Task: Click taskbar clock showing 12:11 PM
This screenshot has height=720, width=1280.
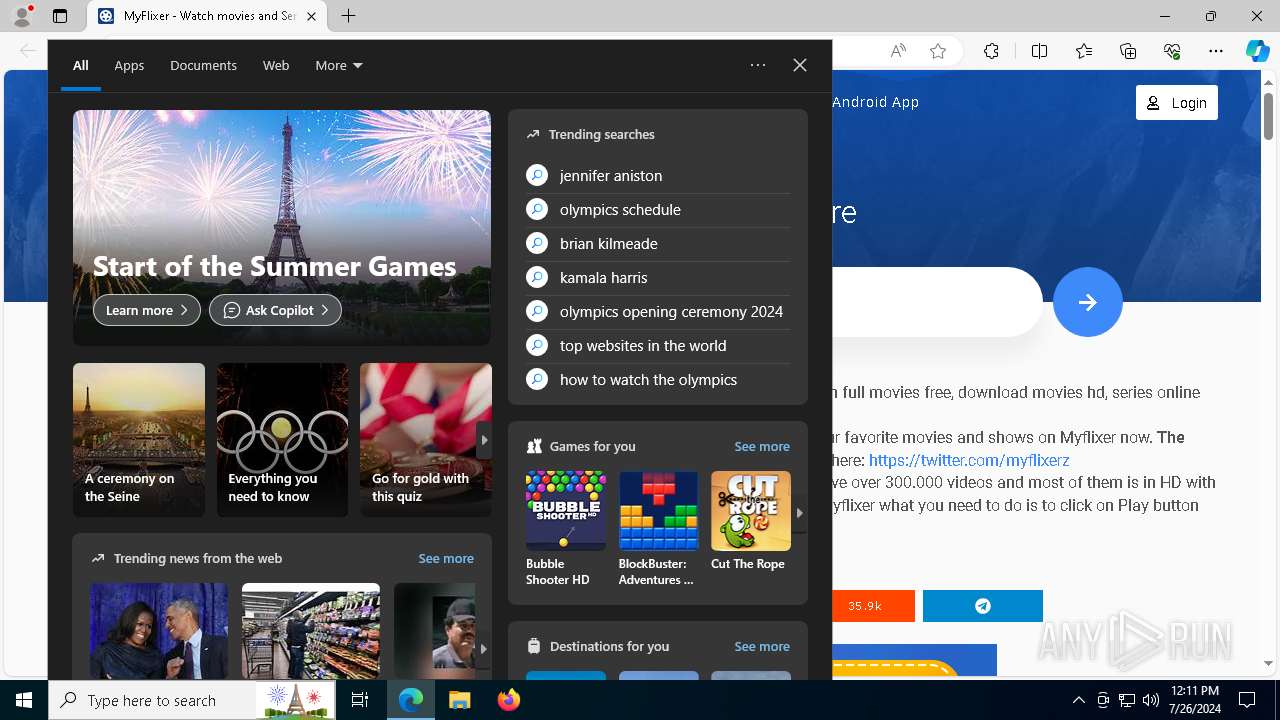Action: point(1193,700)
